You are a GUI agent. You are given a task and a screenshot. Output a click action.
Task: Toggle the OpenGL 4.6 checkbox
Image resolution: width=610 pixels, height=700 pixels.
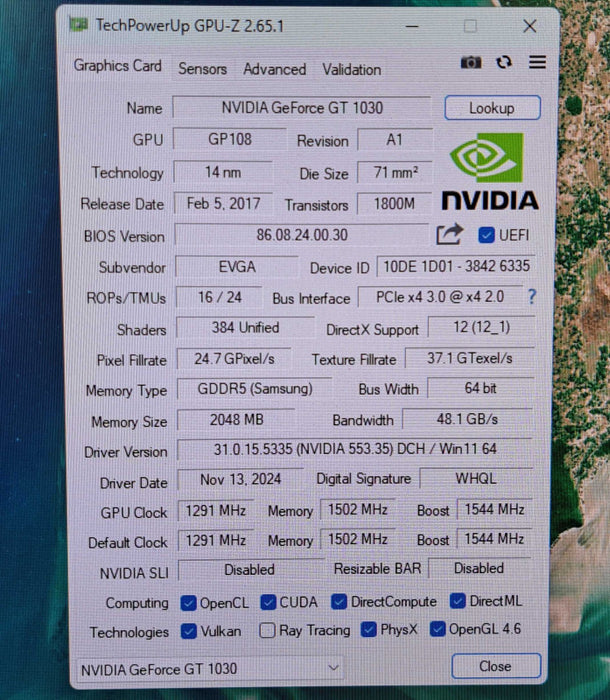click(437, 629)
